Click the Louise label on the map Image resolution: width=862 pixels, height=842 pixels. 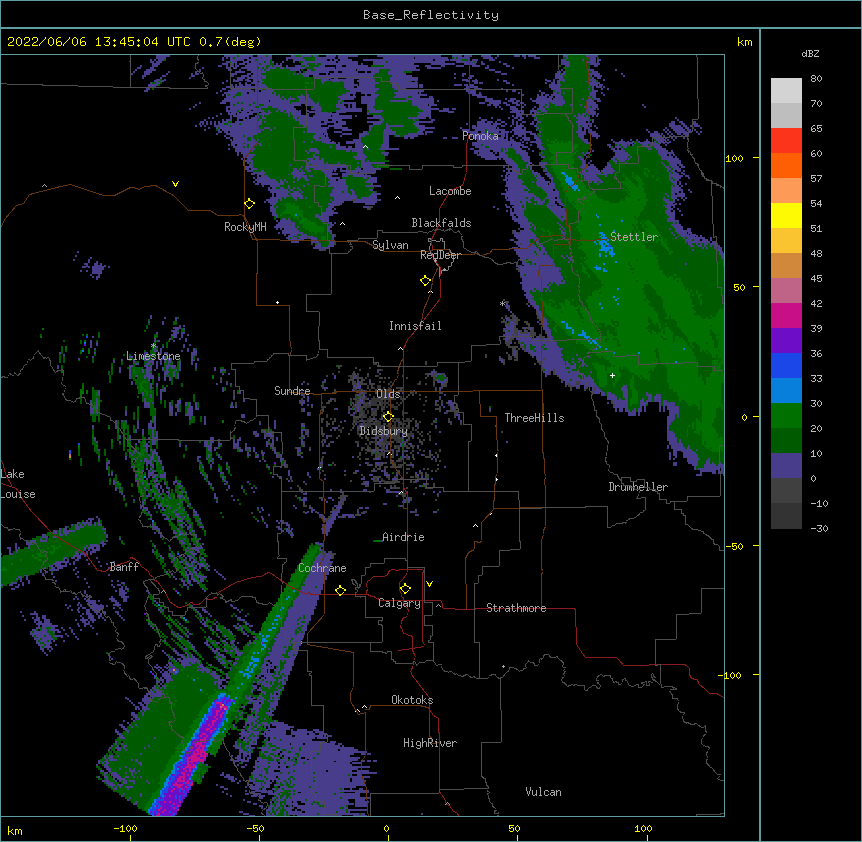(18, 494)
